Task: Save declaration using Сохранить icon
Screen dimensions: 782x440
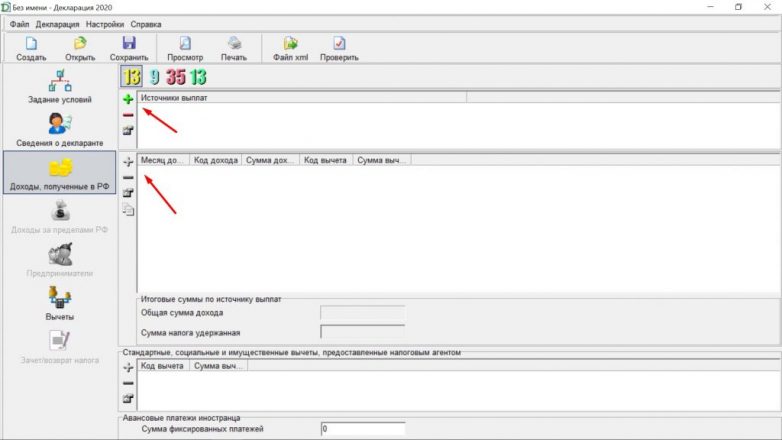Action: [128, 47]
